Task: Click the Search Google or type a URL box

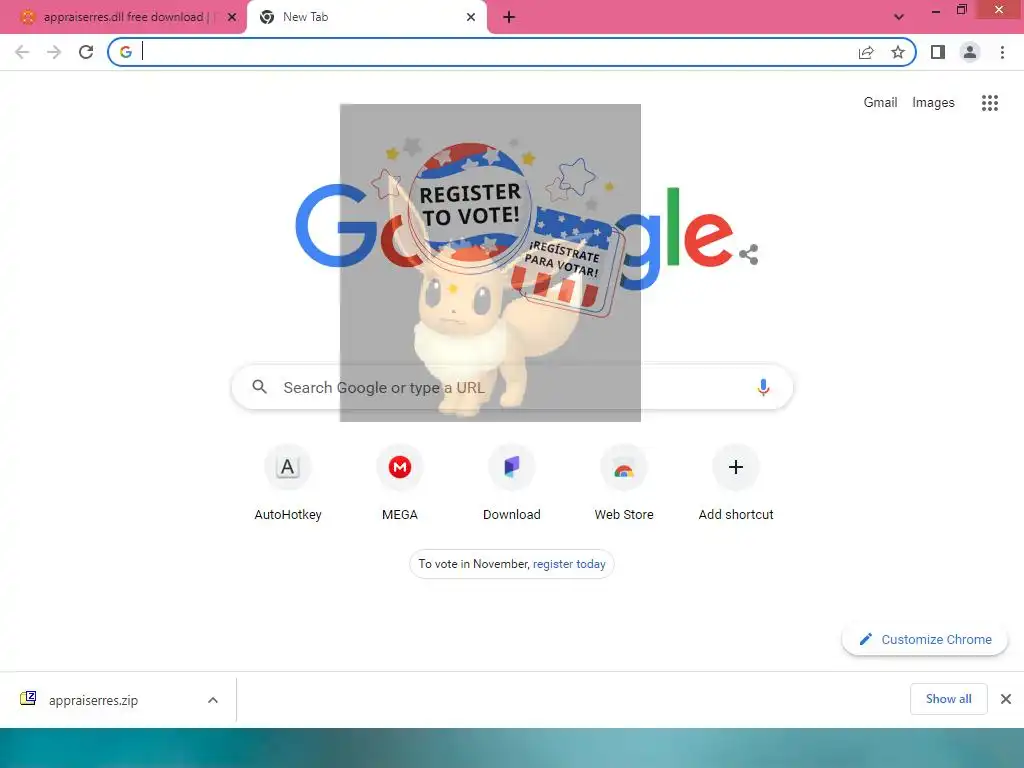Action: (512, 387)
